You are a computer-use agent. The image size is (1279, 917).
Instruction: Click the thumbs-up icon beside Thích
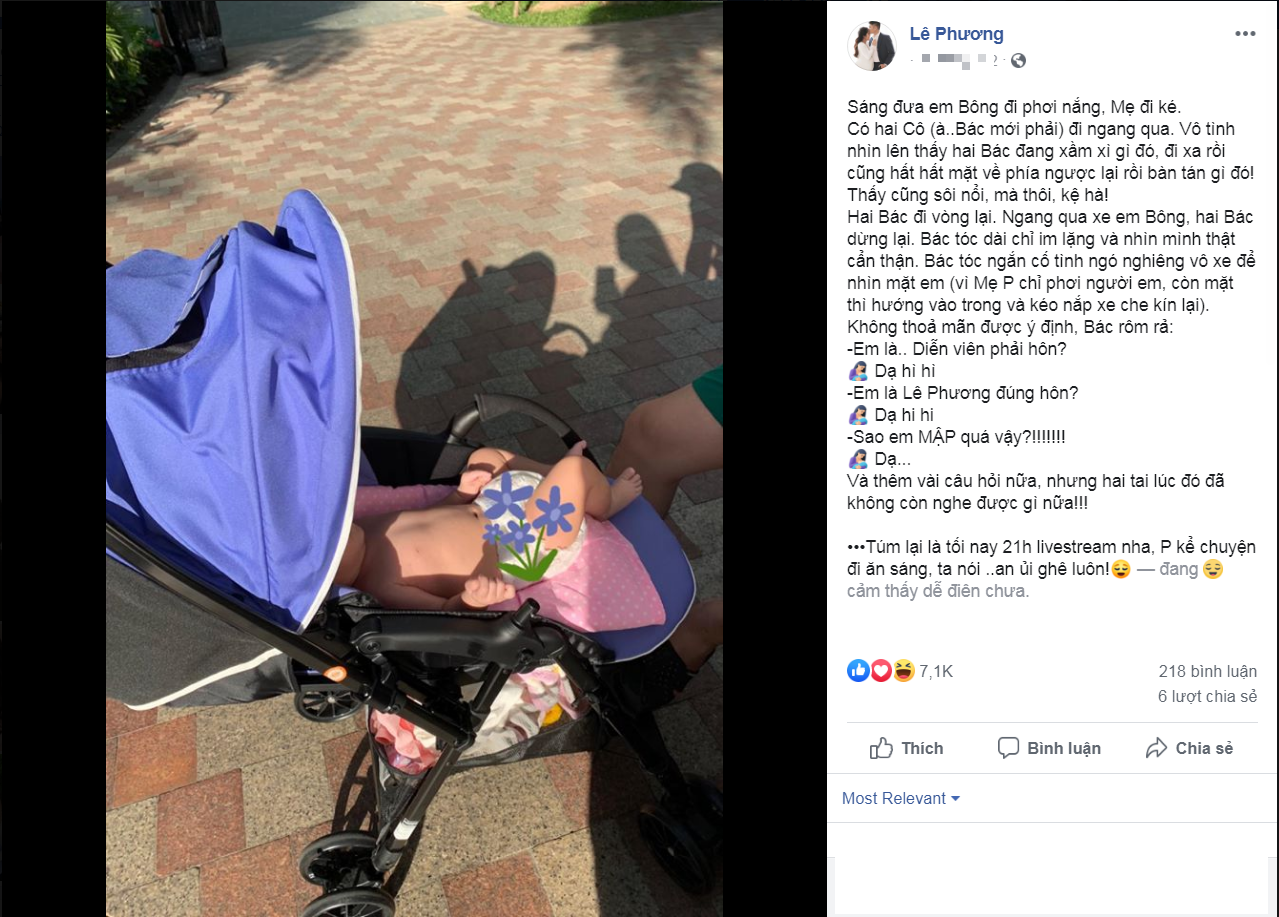pos(881,748)
